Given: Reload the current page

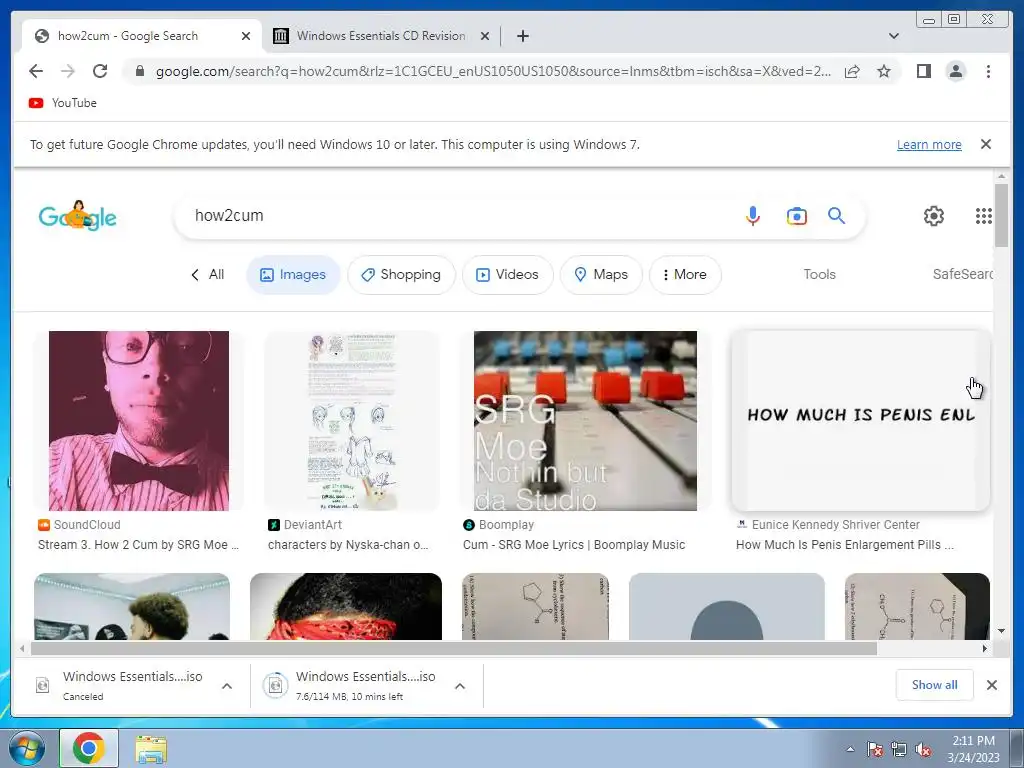Looking at the screenshot, I should (x=100, y=71).
